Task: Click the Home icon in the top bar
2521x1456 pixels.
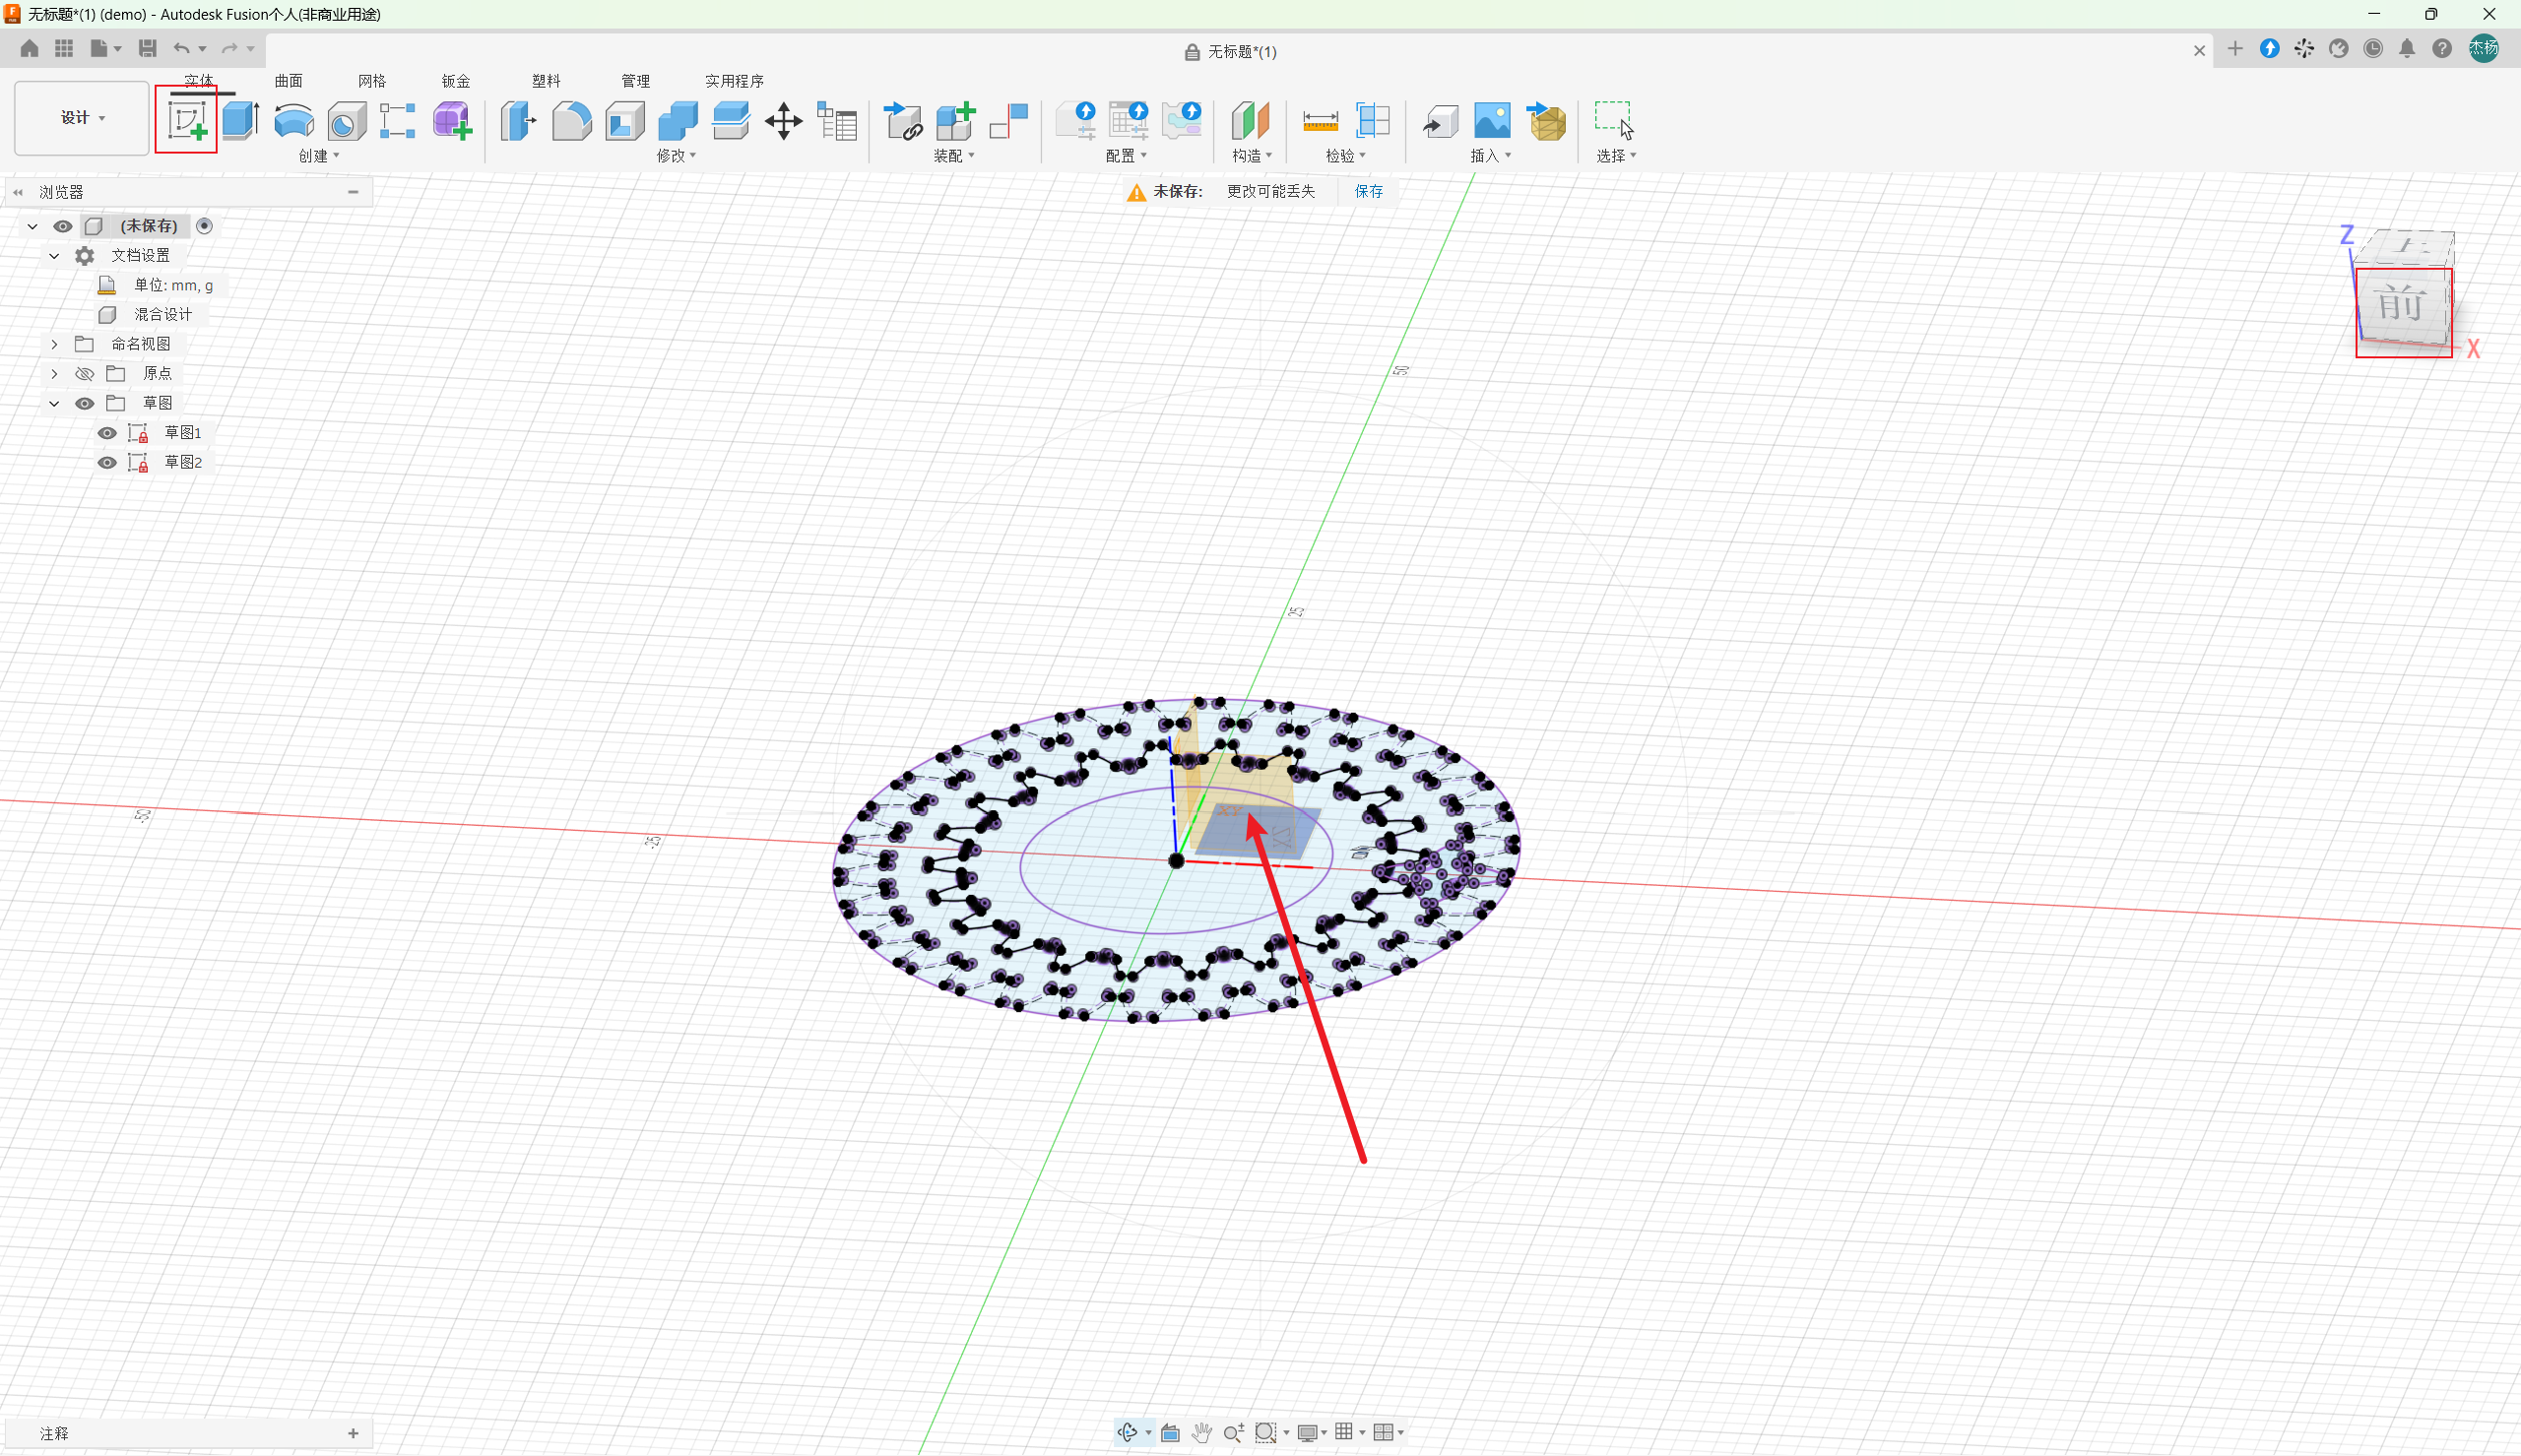Action: coord(30,48)
